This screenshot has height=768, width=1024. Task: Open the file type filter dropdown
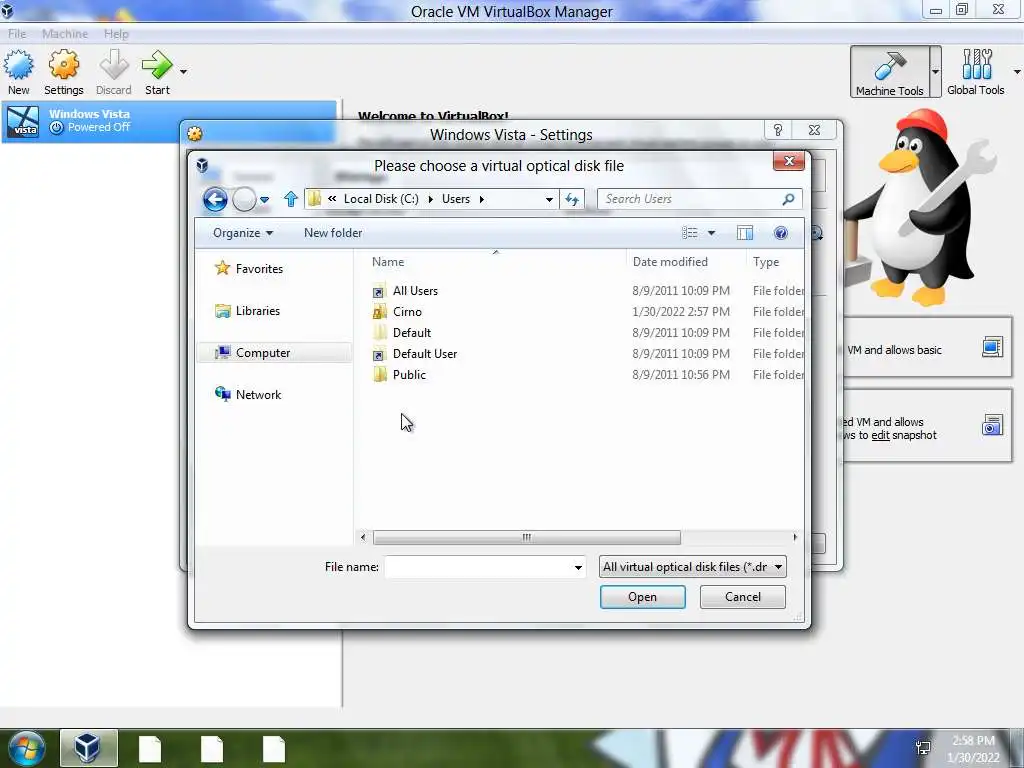[692, 567]
